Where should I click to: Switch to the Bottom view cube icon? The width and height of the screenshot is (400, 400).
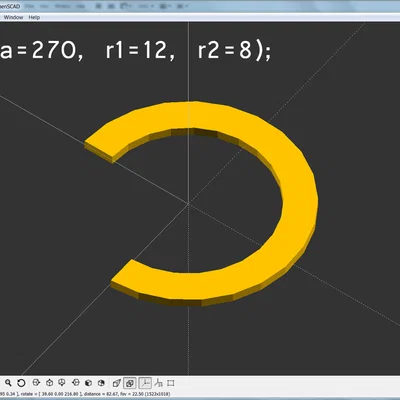[x=62, y=383]
